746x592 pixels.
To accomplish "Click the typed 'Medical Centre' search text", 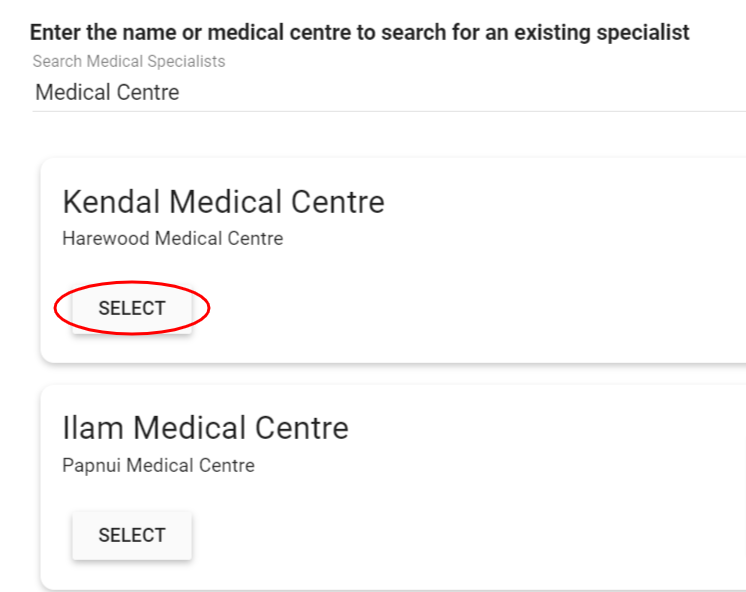I will pos(107,93).
